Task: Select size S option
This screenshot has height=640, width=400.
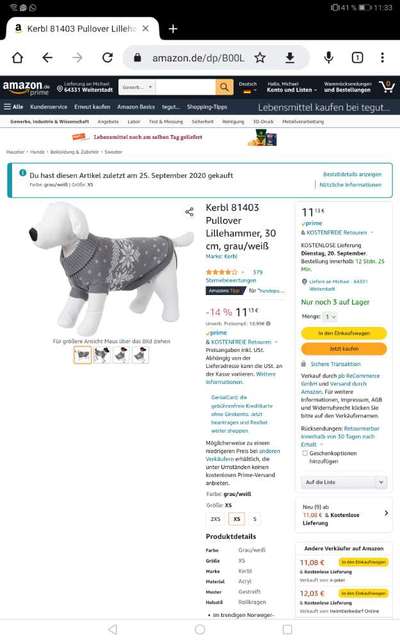Action: click(x=255, y=519)
